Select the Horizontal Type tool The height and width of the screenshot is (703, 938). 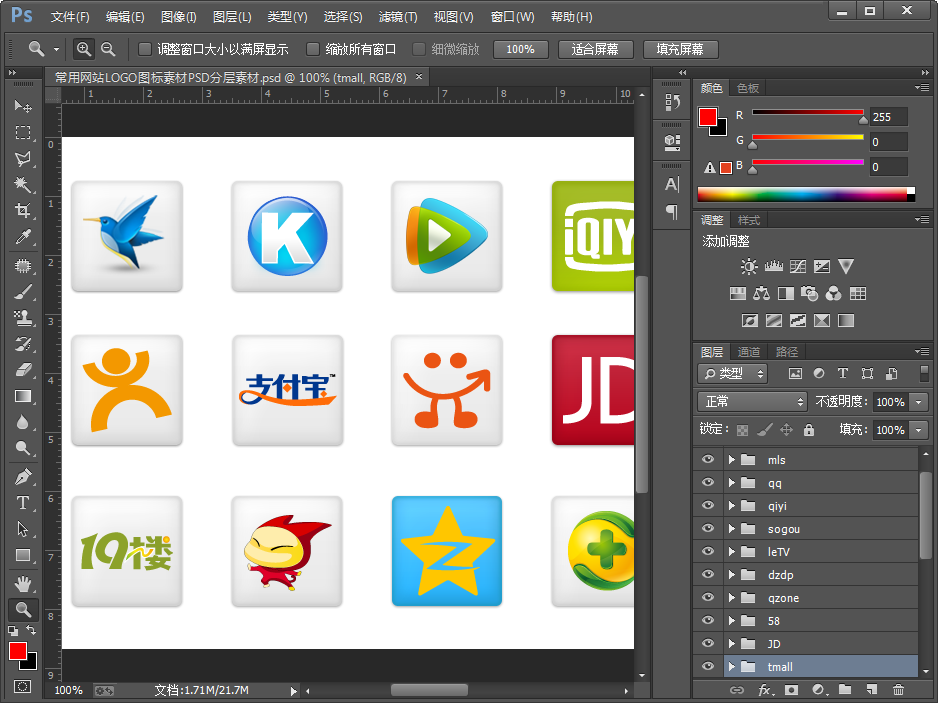[x=22, y=503]
